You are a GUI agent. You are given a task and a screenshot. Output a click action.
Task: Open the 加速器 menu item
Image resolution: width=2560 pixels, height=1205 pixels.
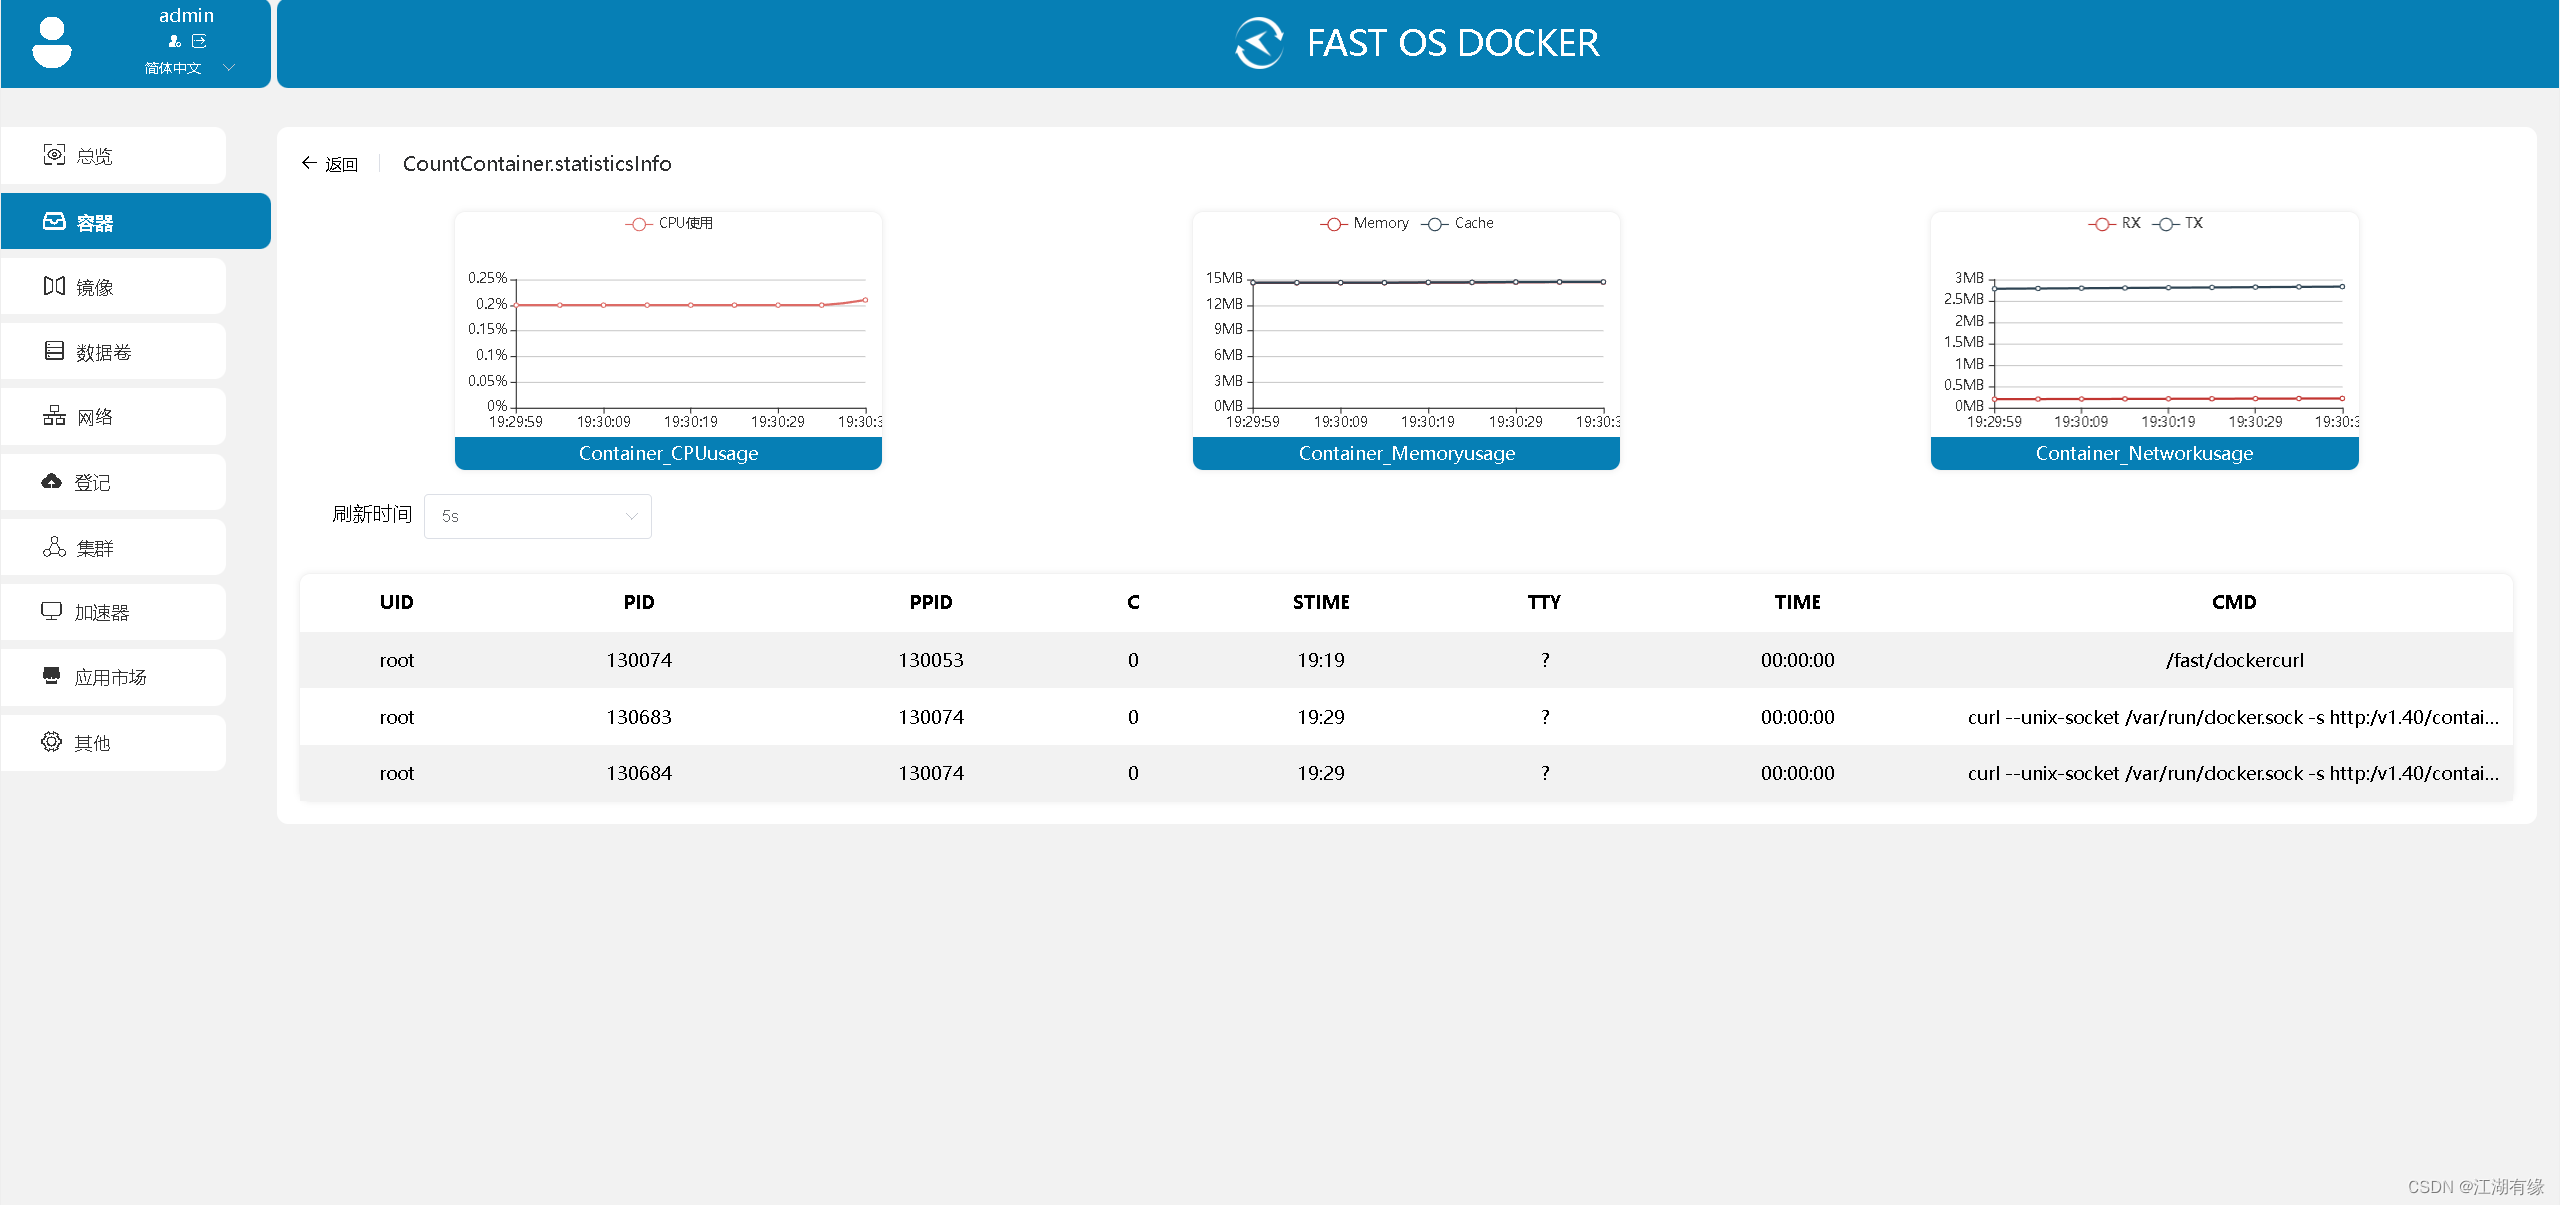pyautogui.click(x=114, y=611)
